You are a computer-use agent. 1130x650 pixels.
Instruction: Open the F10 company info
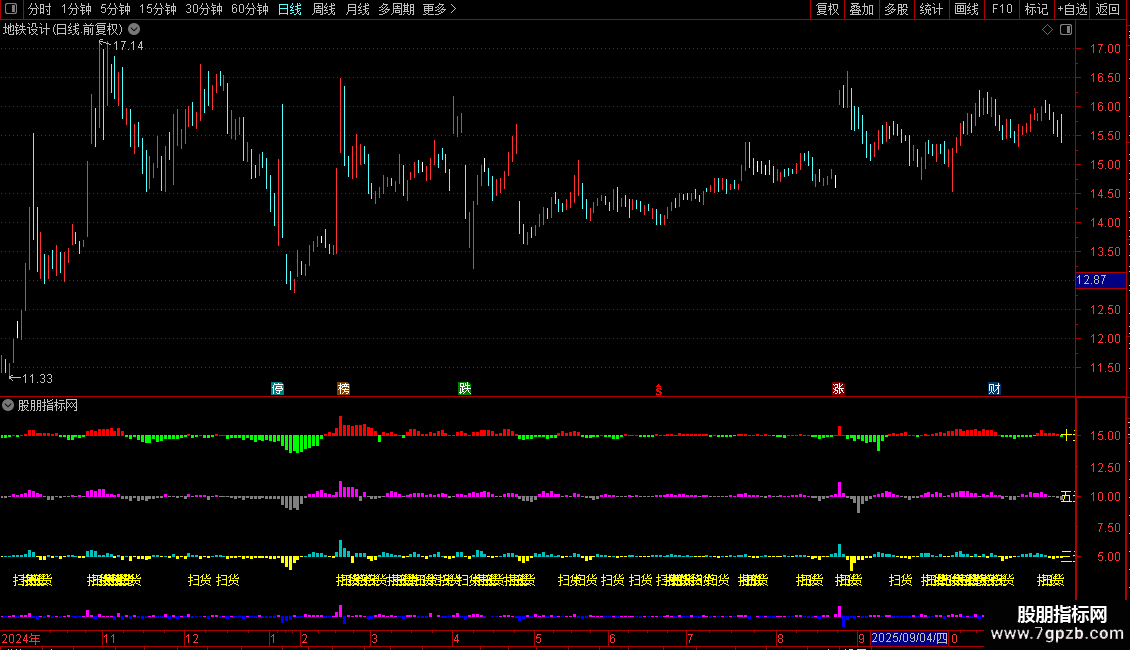point(1002,9)
